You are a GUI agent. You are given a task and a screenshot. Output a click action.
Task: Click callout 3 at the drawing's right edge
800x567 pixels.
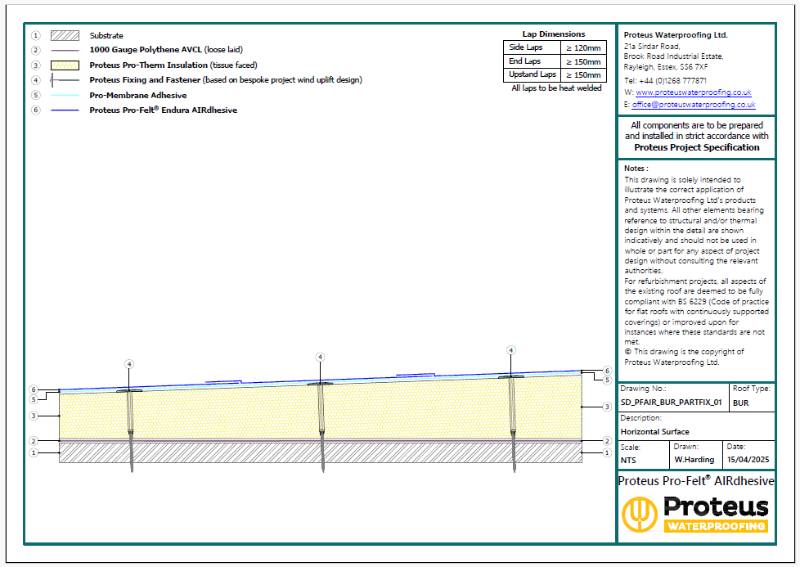coord(607,407)
